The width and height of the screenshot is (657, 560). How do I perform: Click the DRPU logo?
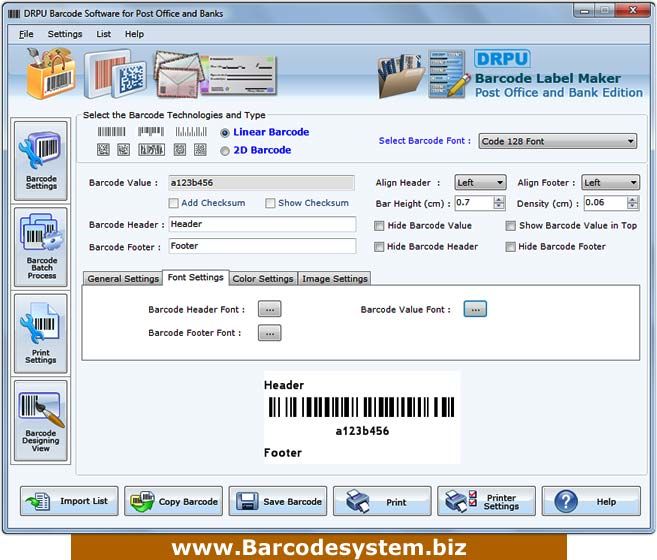[502, 59]
